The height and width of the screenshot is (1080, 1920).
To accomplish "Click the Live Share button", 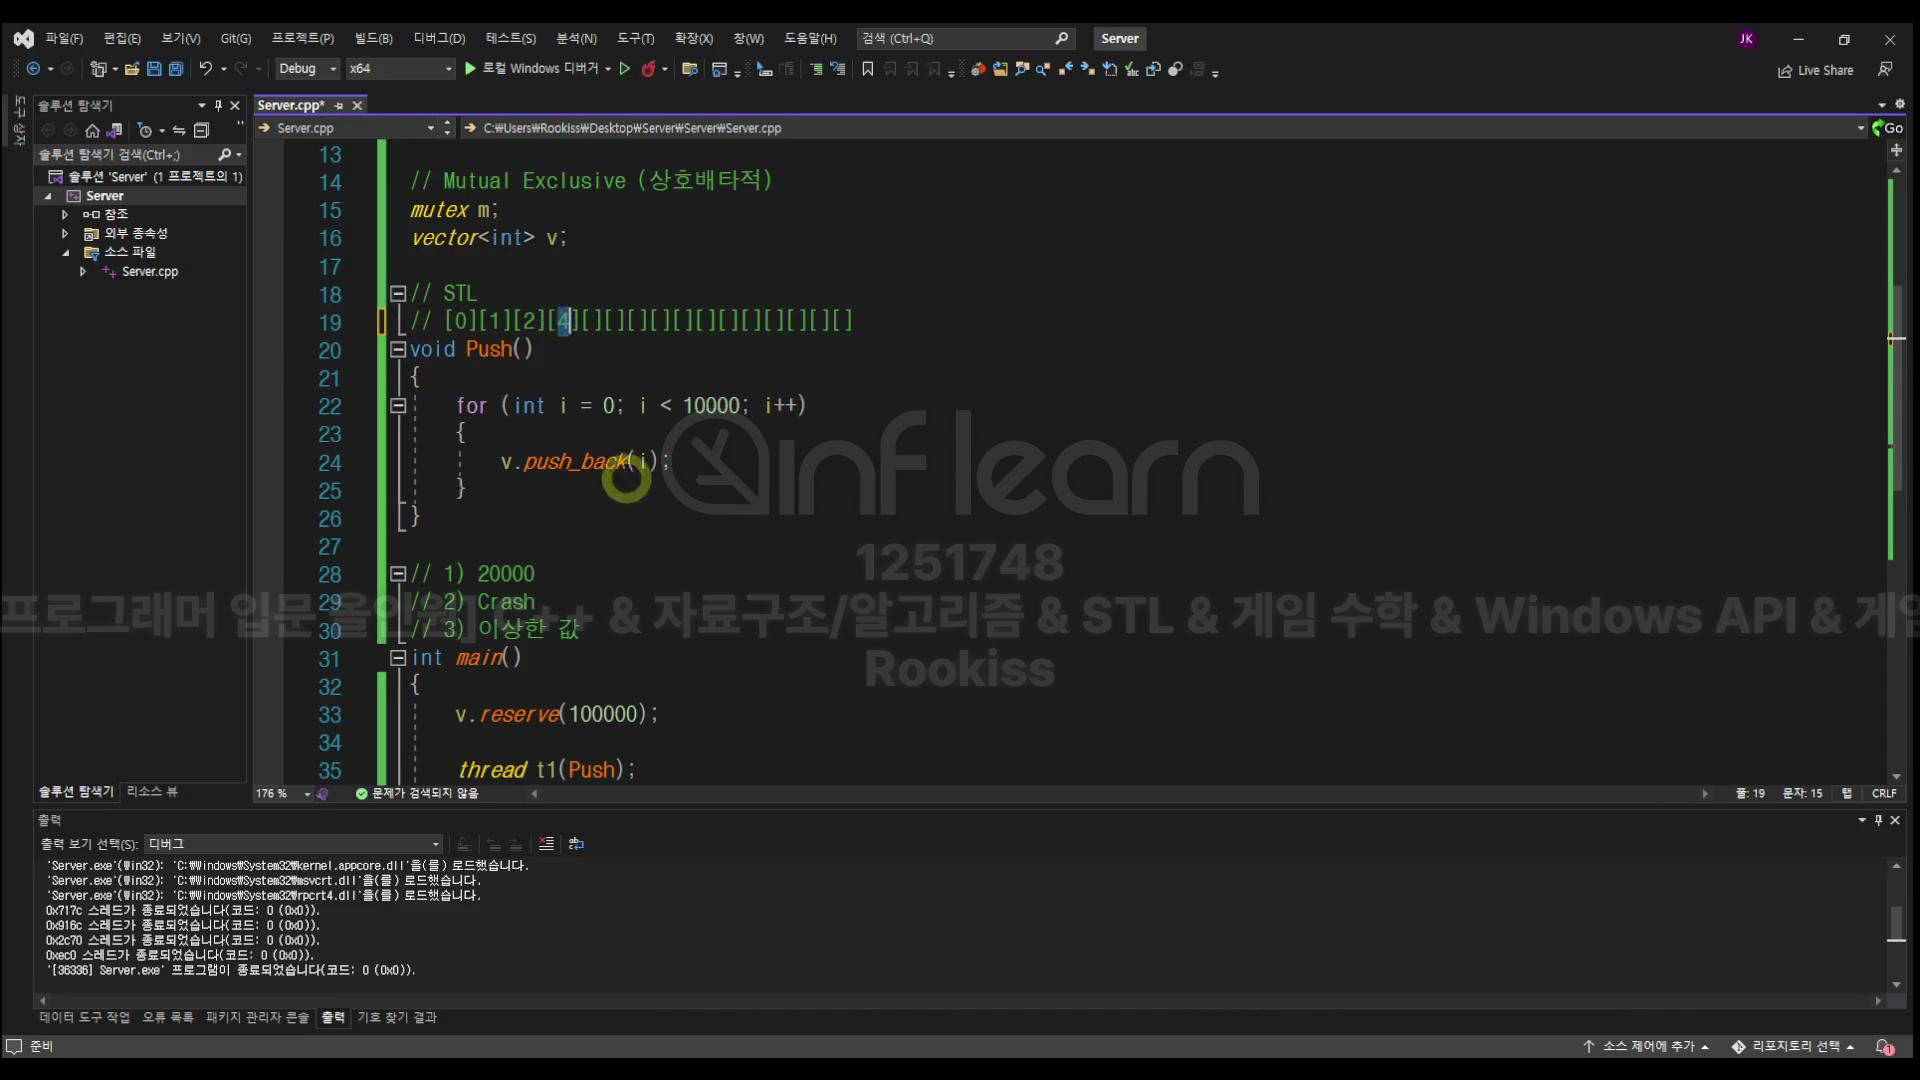I will pyautogui.click(x=1815, y=70).
